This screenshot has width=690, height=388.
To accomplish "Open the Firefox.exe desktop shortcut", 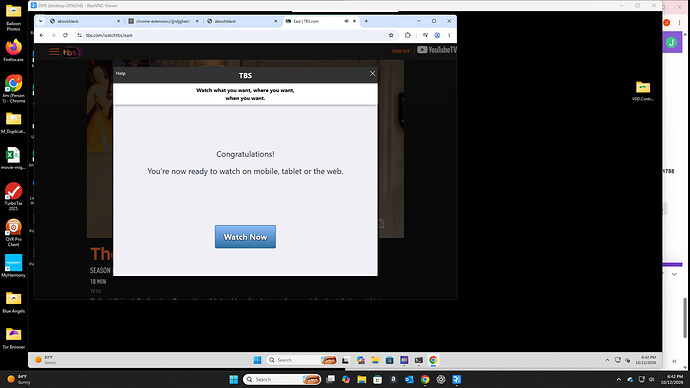I will point(14,51).
